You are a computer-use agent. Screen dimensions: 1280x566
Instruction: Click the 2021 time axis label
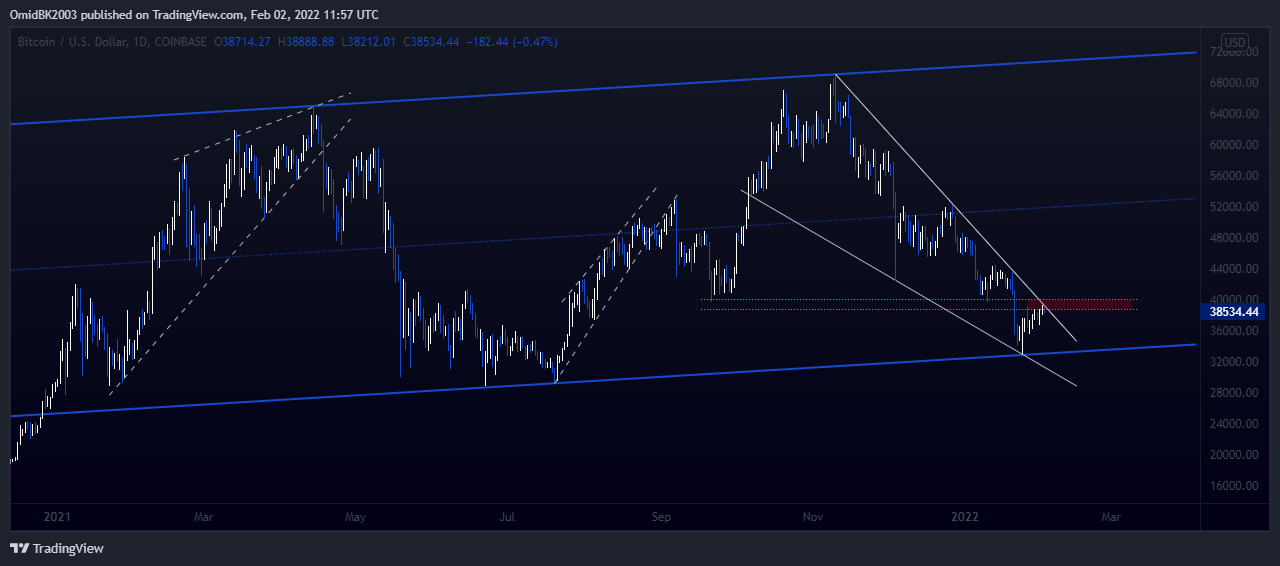pos(57,517)
